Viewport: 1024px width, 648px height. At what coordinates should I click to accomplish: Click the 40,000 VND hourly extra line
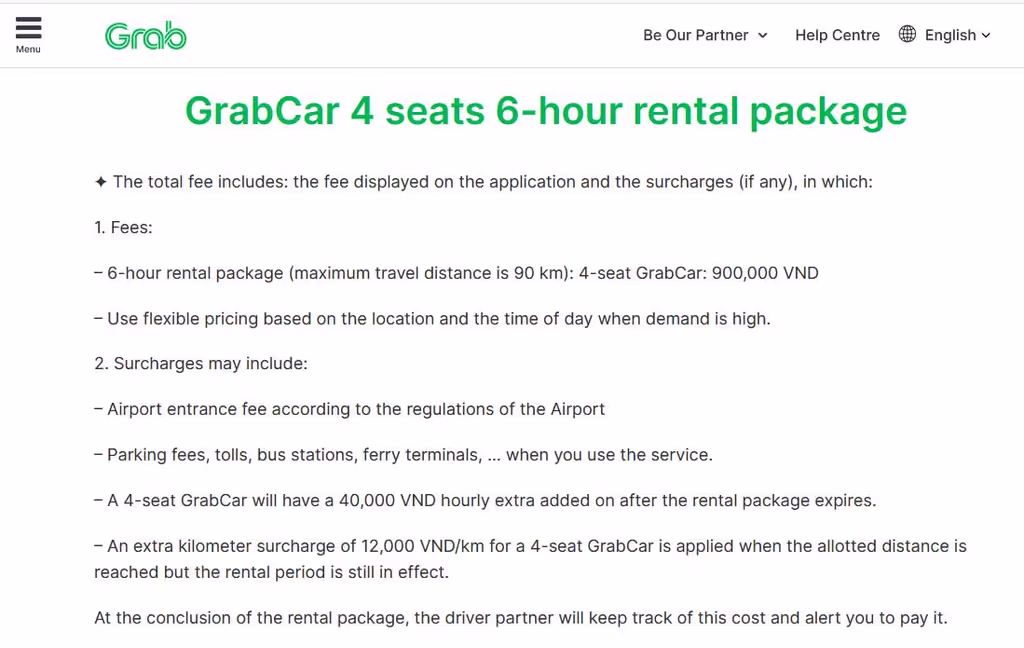coord(485,500)
